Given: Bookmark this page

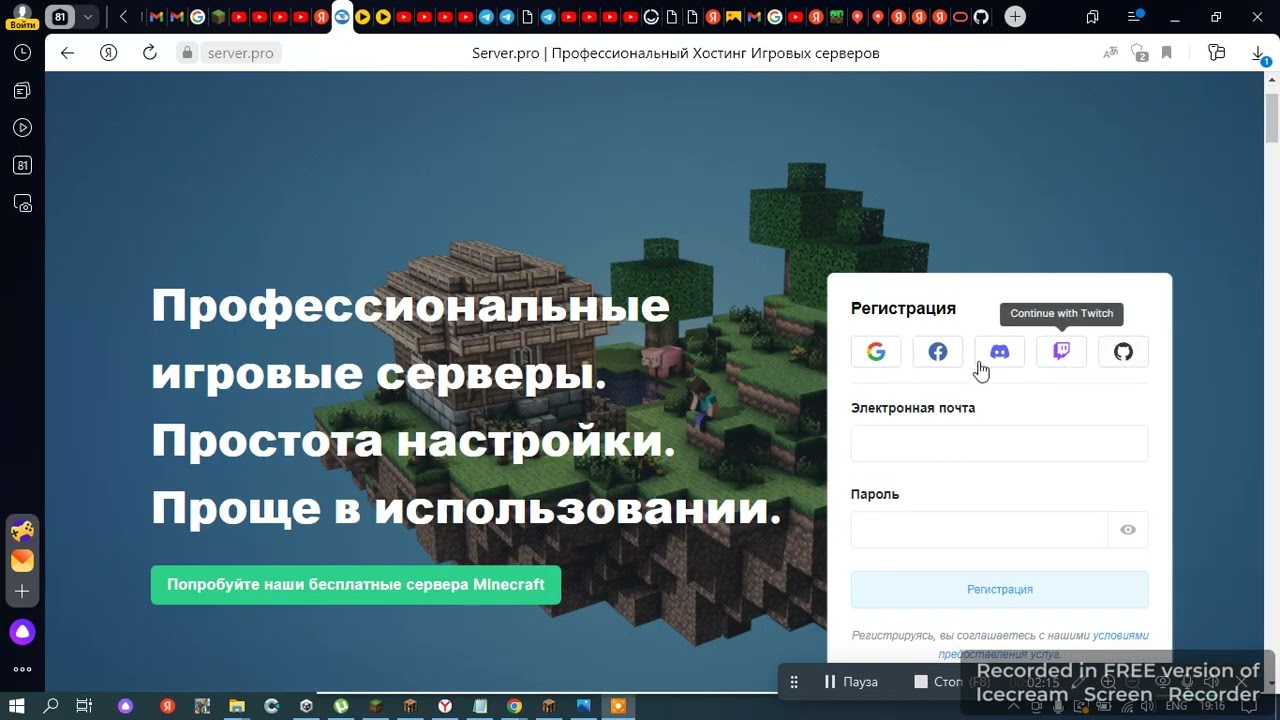Looking at the screenshot, I should point(1166,53).
